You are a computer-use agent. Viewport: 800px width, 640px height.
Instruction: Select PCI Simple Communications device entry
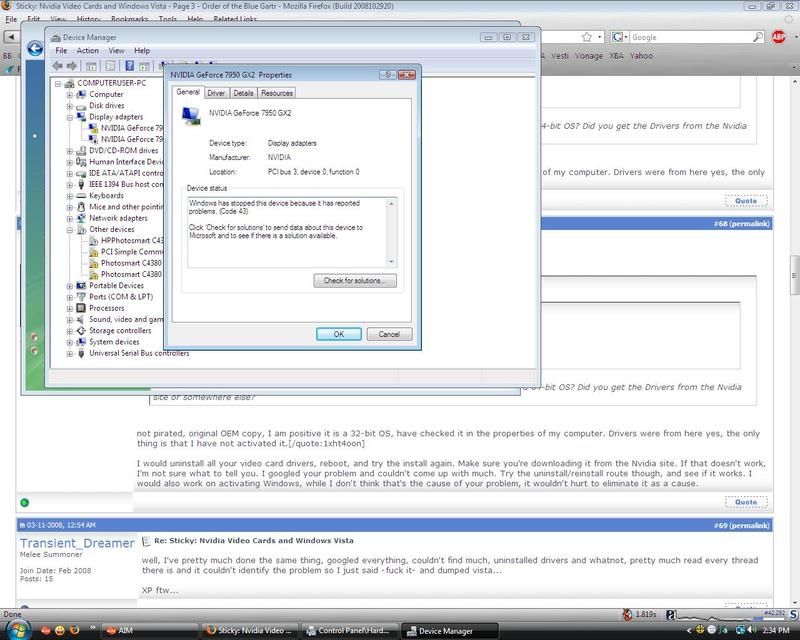pyautogui.click(x=127, y=252)
